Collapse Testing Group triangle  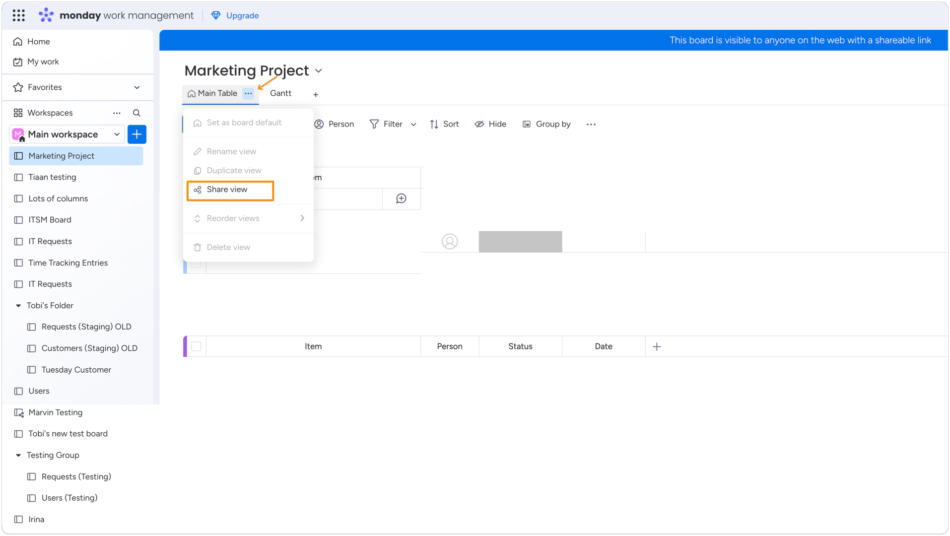pos(18,455)
